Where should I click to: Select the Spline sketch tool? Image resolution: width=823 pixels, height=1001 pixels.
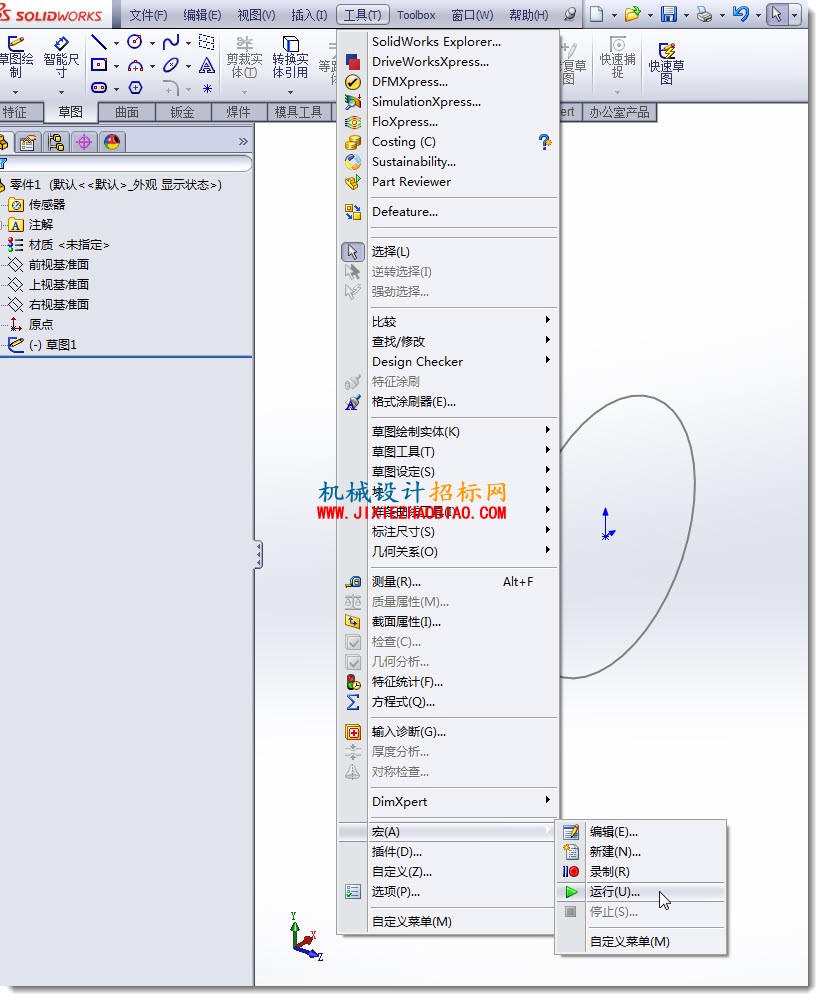tap(170, 42)
